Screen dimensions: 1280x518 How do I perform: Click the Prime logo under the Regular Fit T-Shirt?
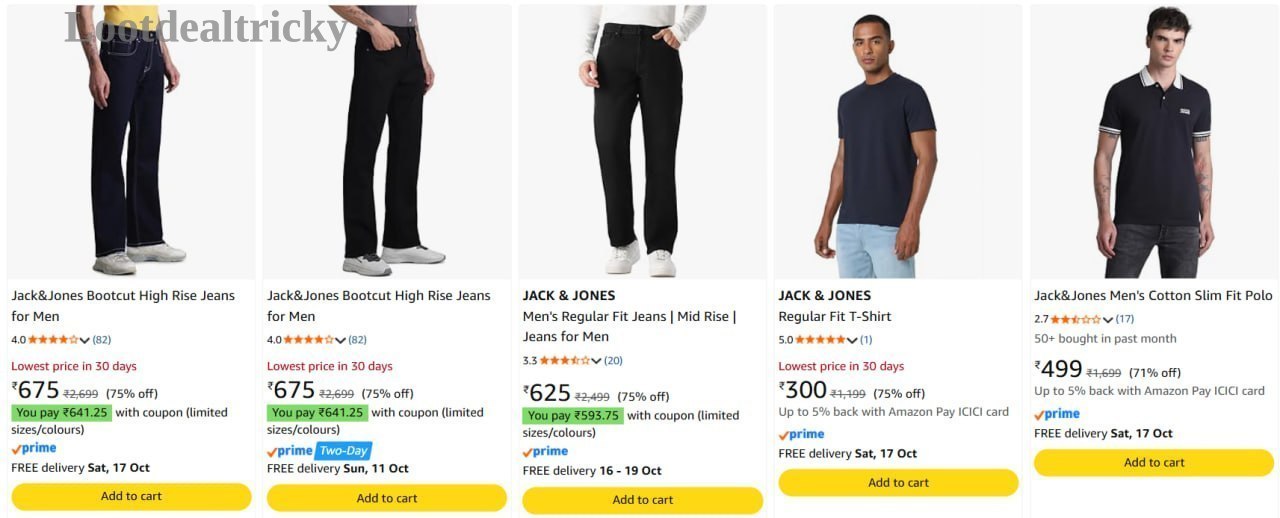click(x=801, y=434)
